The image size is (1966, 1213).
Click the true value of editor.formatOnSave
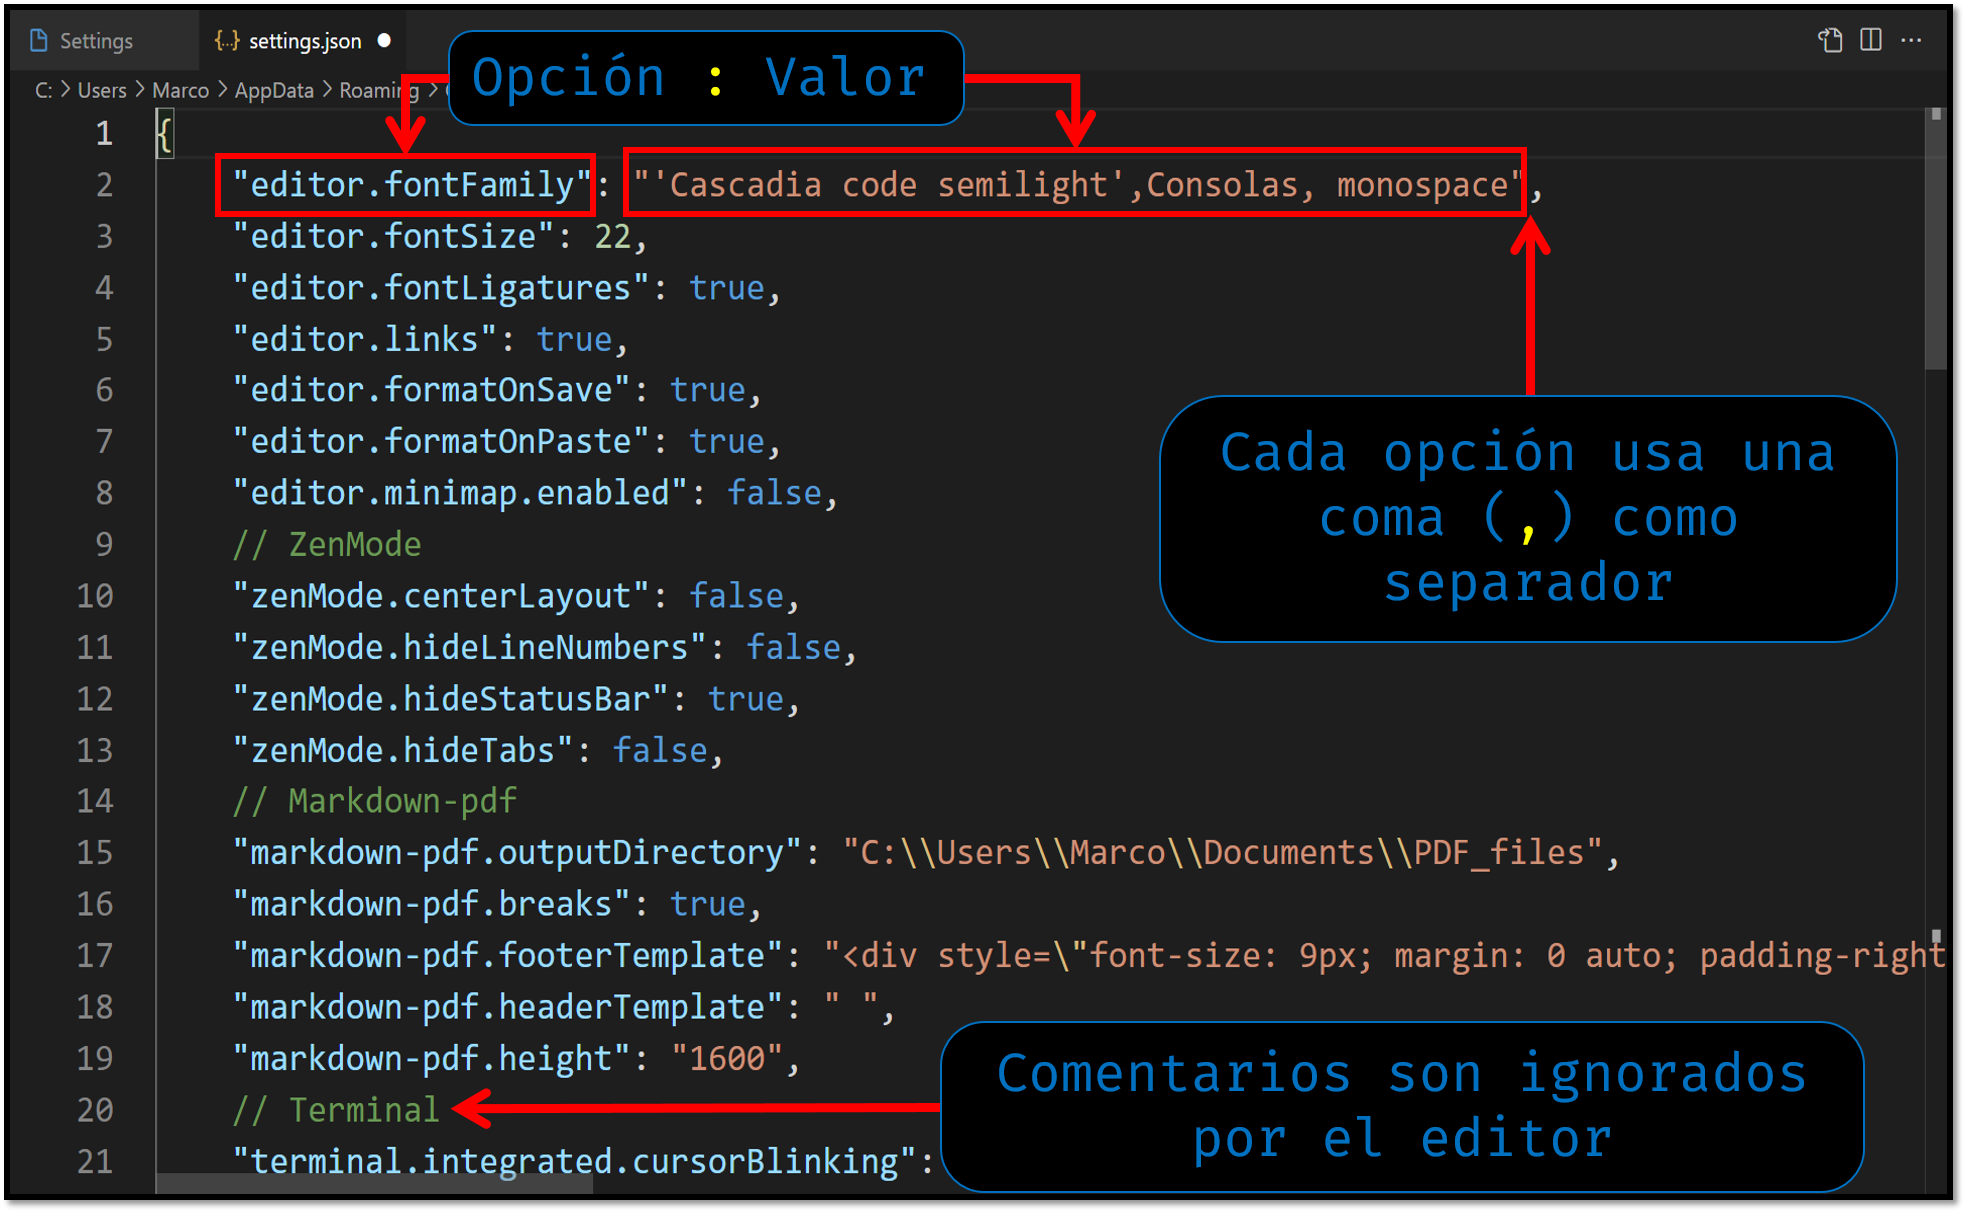[708, 390]
